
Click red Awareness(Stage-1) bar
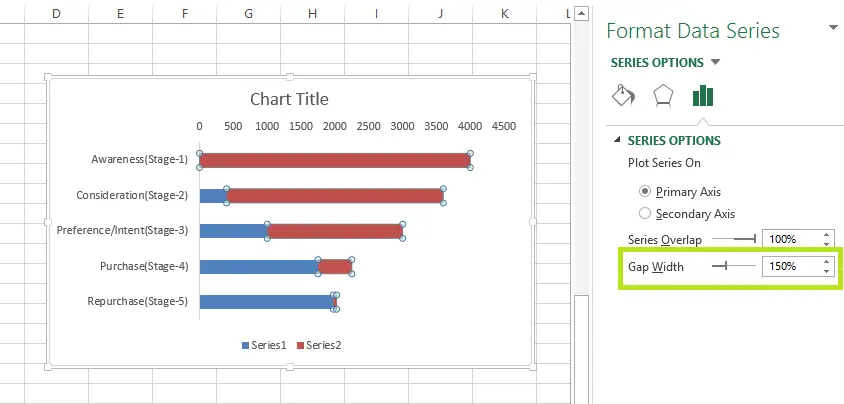(x=335, y=160)
